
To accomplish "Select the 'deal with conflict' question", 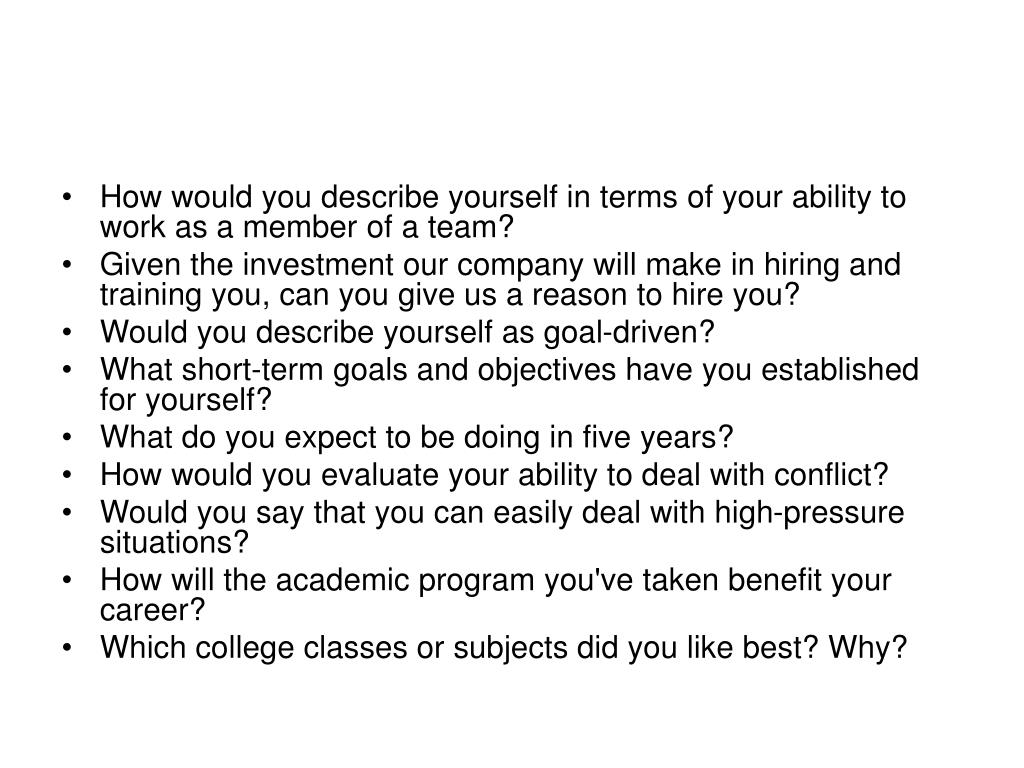I will point(494,475).
